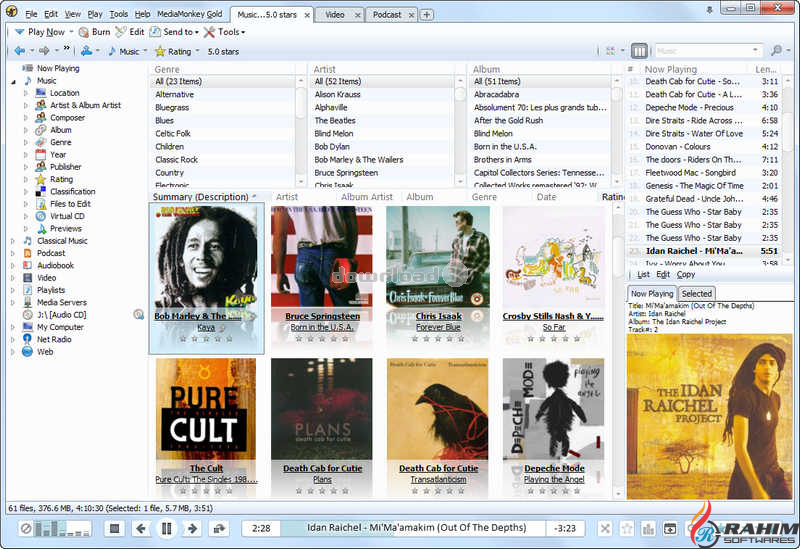The height and width of the screenshot is (549, 800).
Task: Open the Play Now dropdown arrow
Action: 71,32
